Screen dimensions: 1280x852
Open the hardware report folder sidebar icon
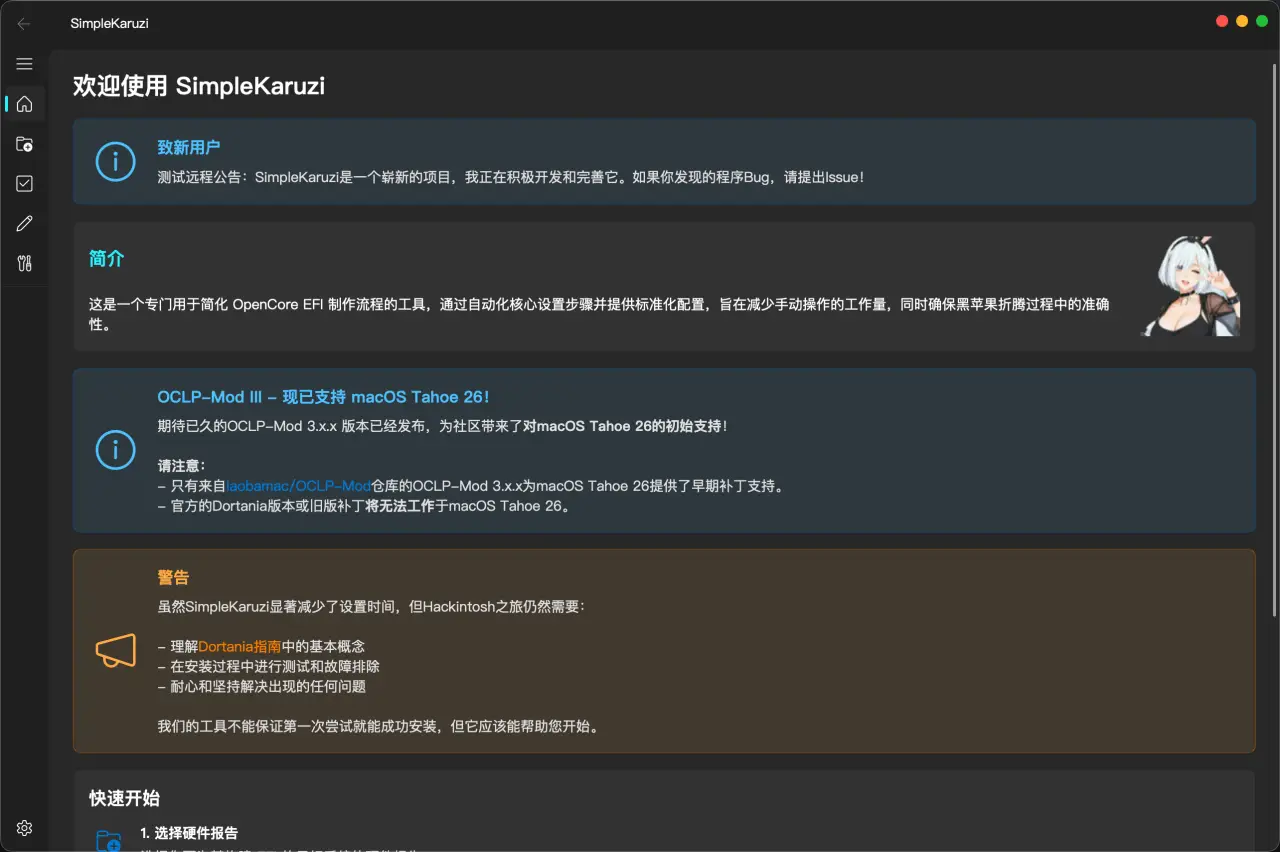24,144
